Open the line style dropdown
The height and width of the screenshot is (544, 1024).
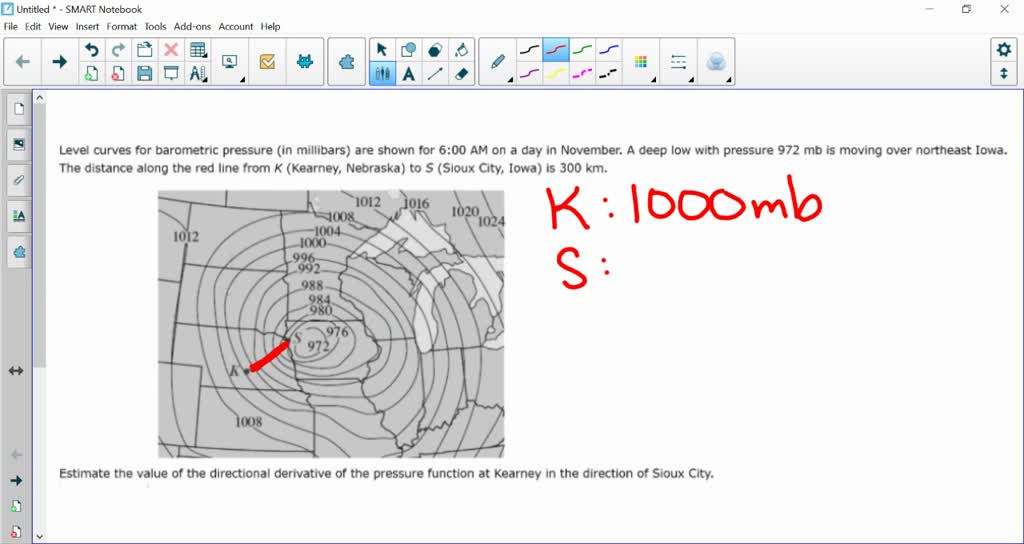pos(679,61)
